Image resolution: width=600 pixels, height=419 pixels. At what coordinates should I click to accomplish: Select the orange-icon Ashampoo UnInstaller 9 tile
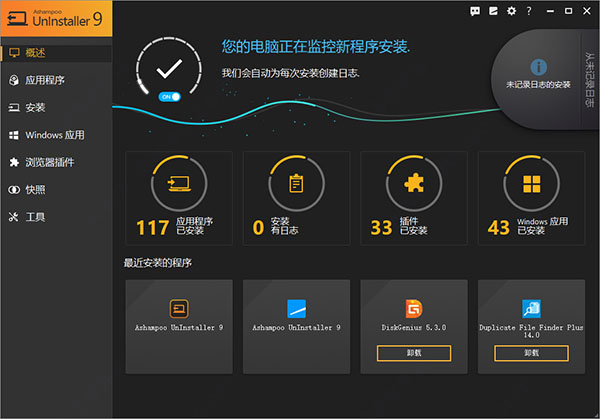179,326
